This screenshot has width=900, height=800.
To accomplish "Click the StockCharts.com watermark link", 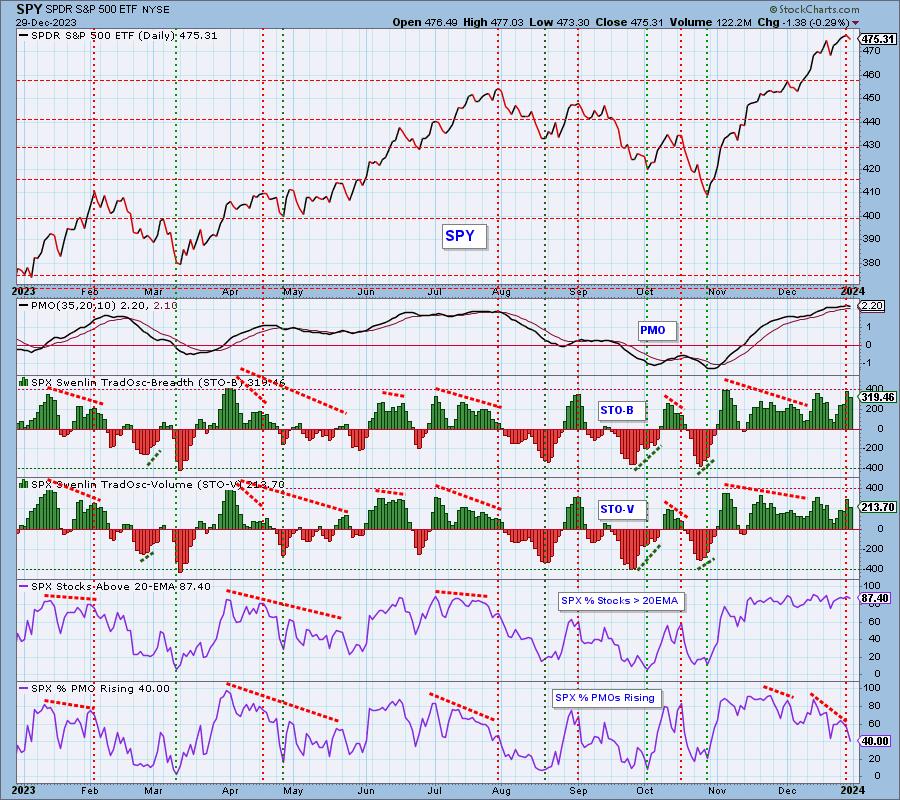I will (x=815, y=10).
